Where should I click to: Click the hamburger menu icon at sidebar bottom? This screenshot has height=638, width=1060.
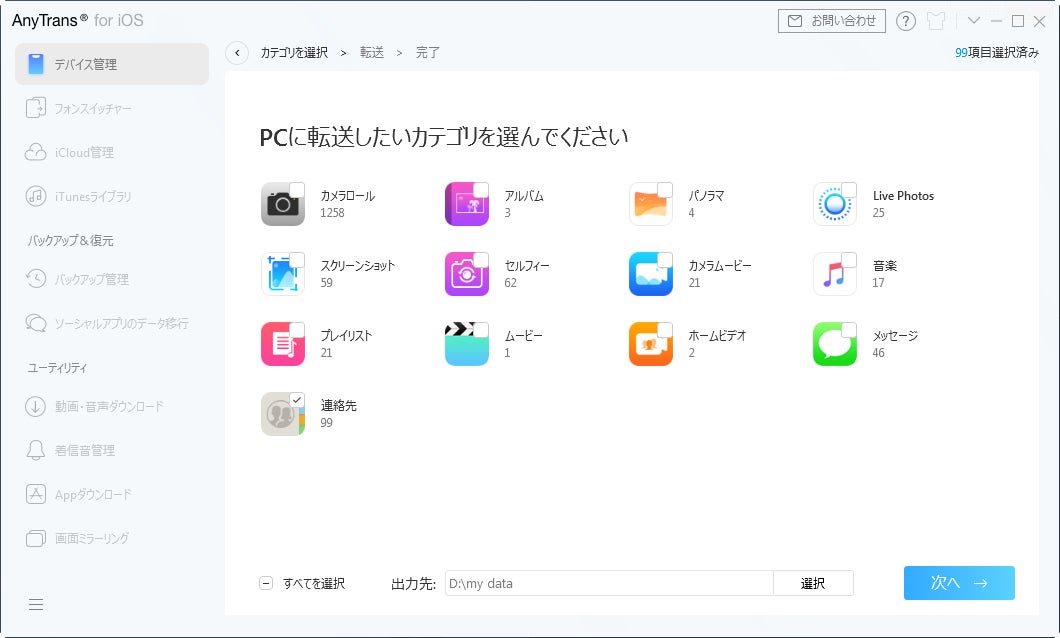[x=36, y=604]
